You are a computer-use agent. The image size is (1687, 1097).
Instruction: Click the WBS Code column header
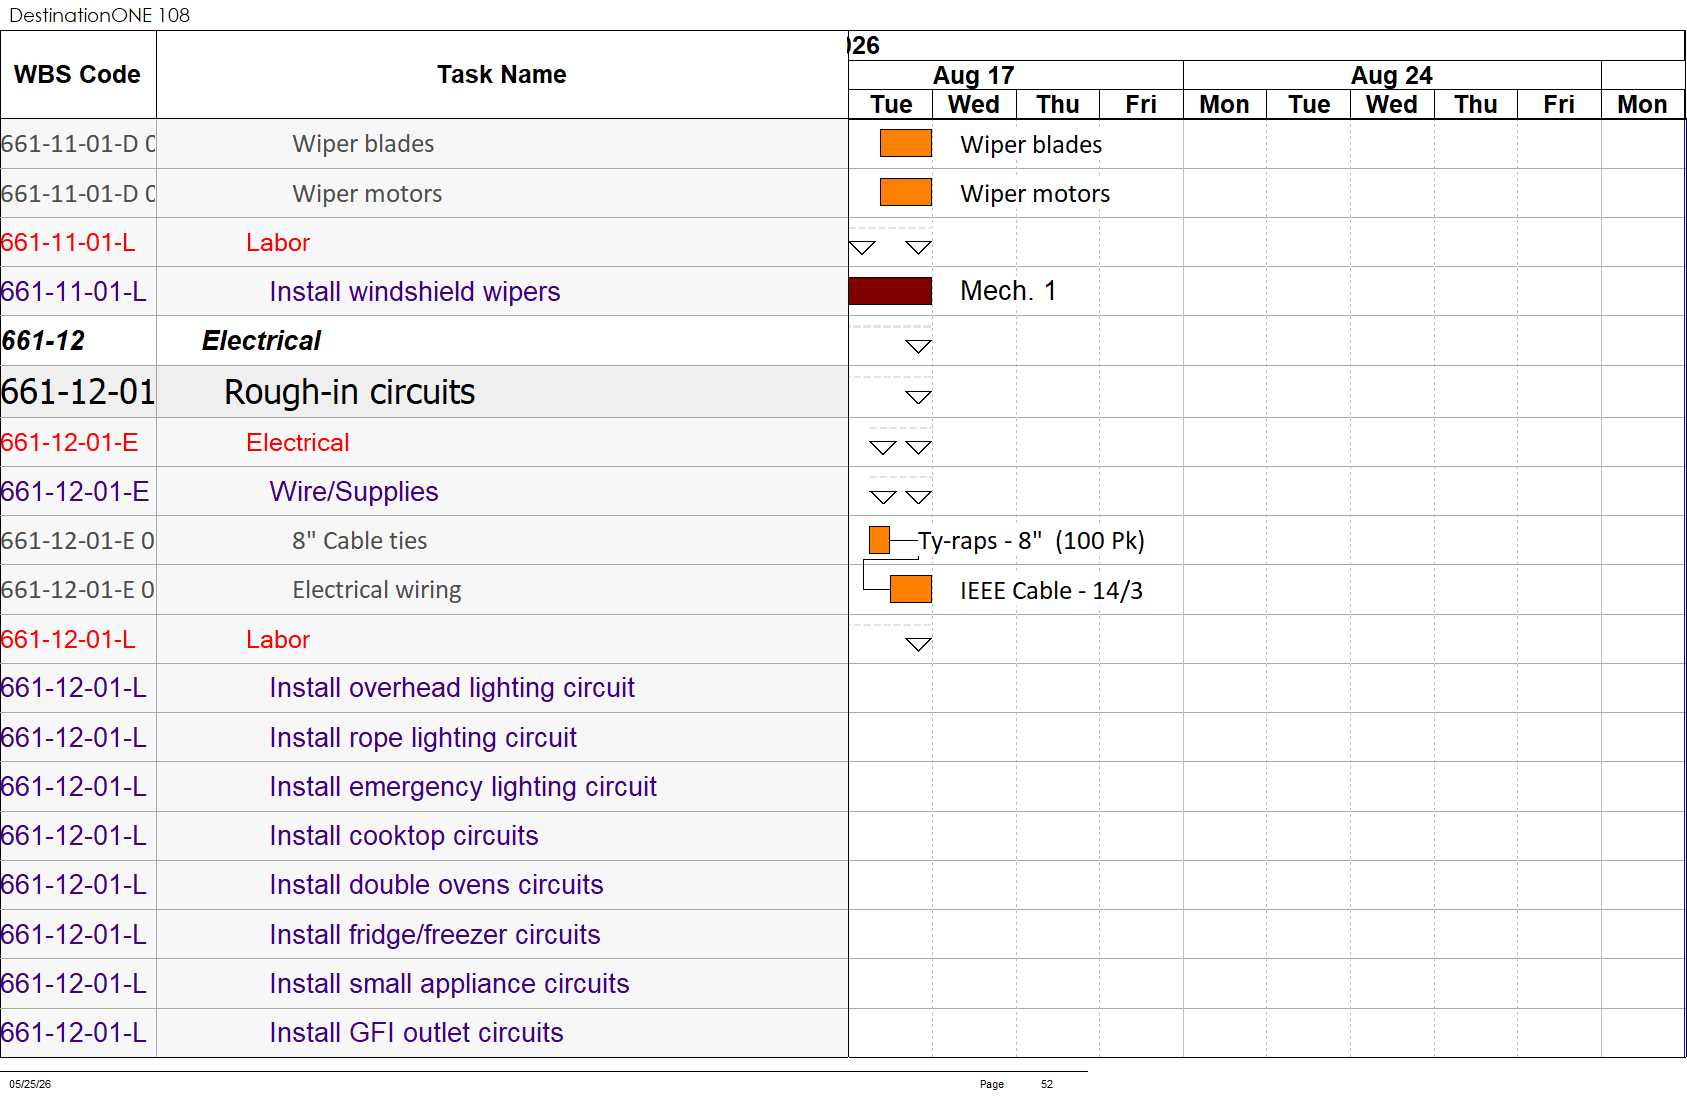pos(78,75)
